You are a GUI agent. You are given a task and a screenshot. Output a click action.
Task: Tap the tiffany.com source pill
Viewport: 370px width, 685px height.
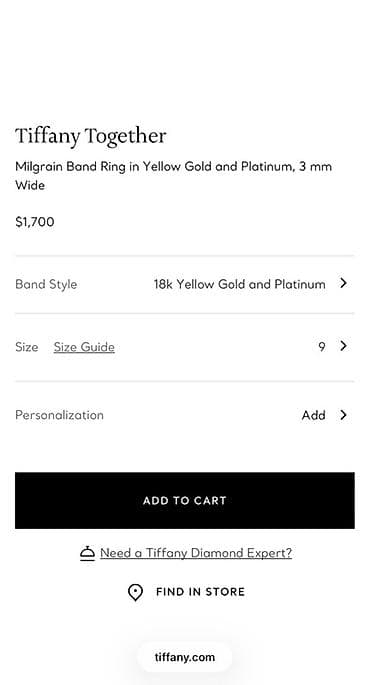pos(185,657)
